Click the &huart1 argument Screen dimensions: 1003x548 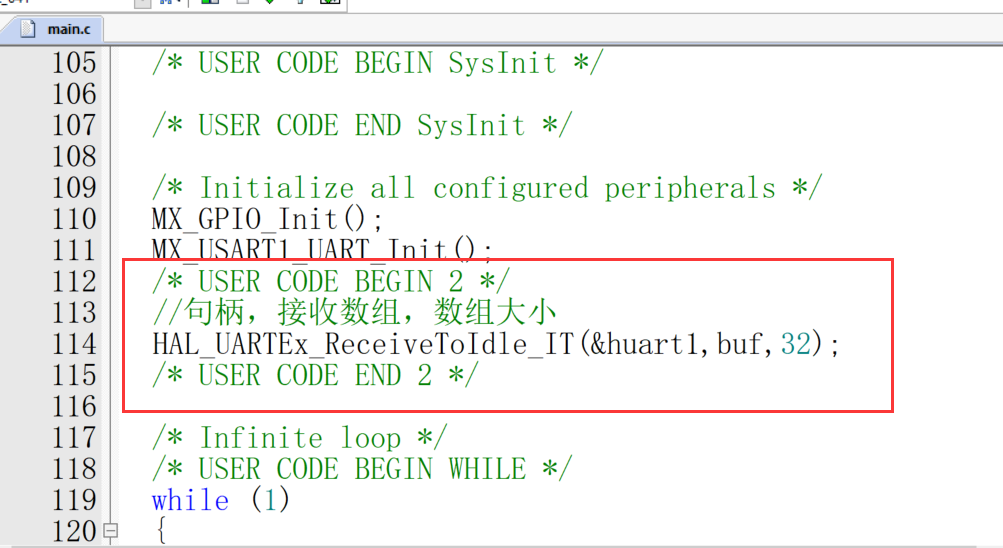[x=644, y=344]
